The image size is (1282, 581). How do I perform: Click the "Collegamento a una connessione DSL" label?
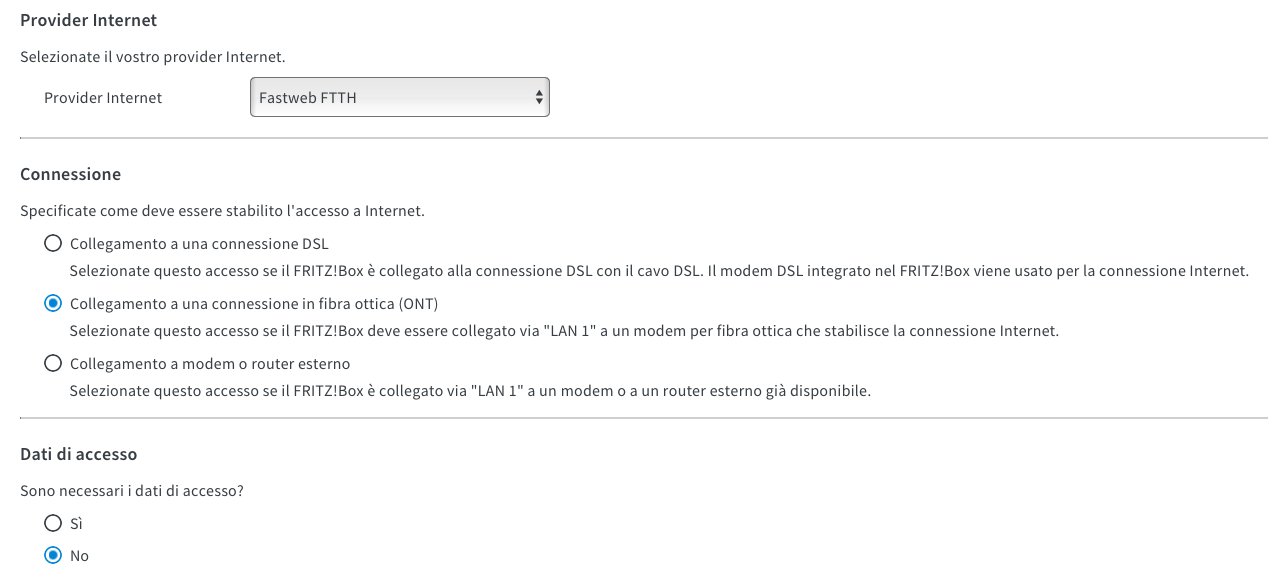[x=199, y=244]
